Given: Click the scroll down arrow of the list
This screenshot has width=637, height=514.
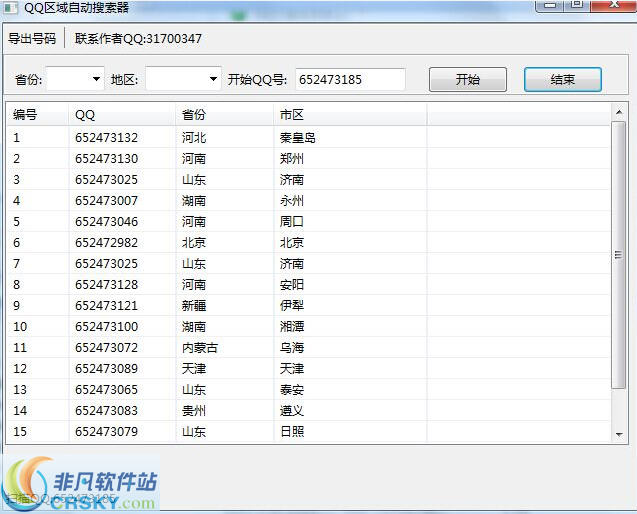Looking at the screenshot, I should pos(619,435).
